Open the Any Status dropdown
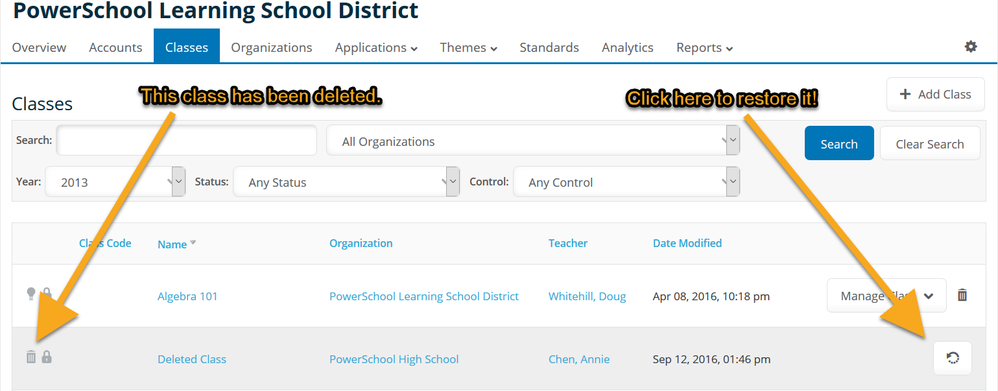 pos(347,182)
